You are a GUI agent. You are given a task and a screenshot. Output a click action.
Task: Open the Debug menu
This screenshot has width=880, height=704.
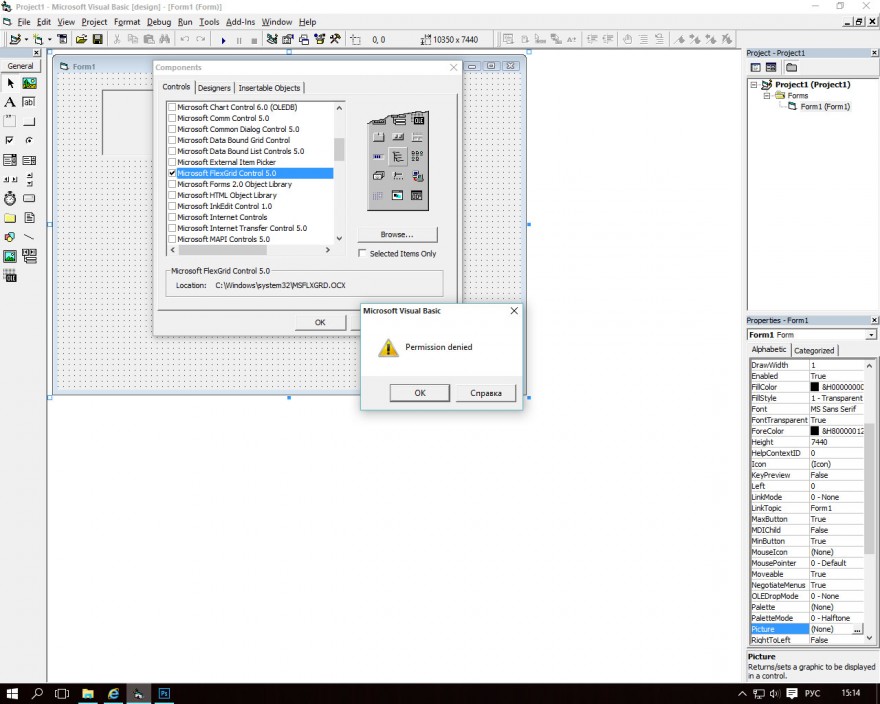coord(159,22)
